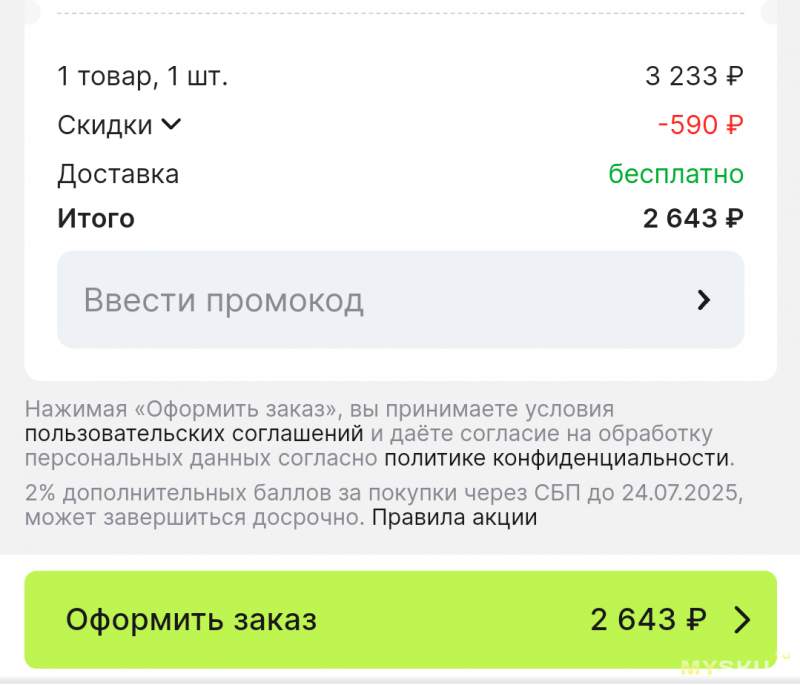This screenshot has width=800, height=685.
Task: Open the политике конфиденциальности link
Action: coord(557,458)
